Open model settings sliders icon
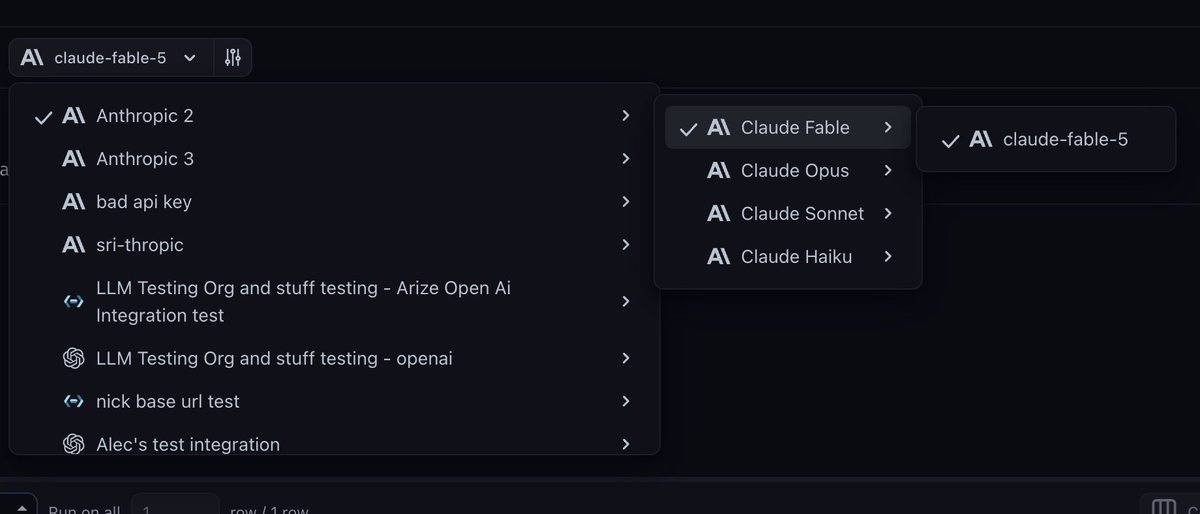 click(x=233, y=58)
